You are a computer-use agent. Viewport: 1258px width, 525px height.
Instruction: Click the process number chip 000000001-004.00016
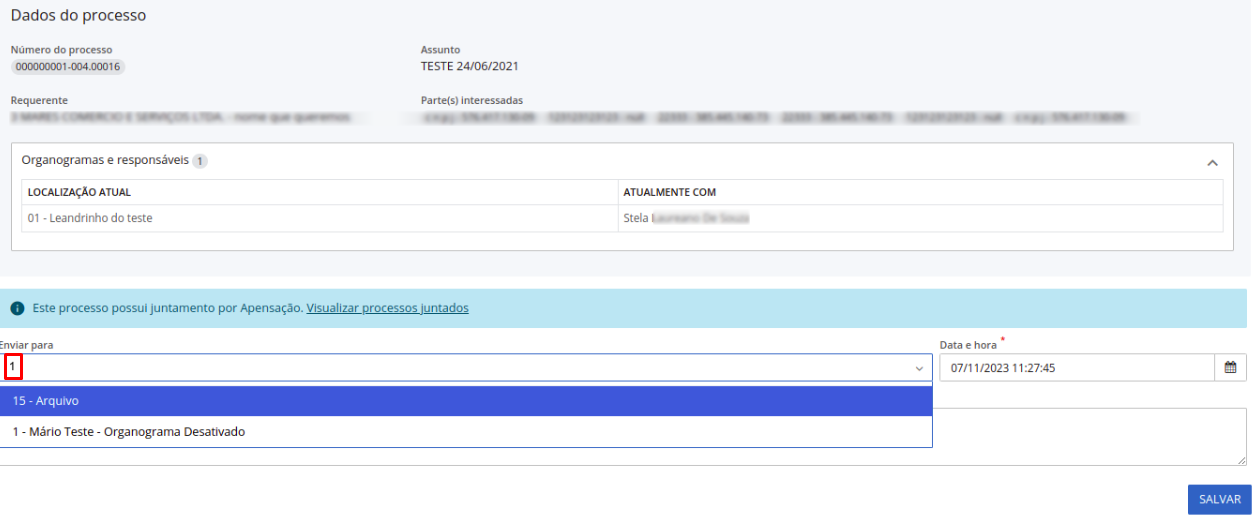68,67
